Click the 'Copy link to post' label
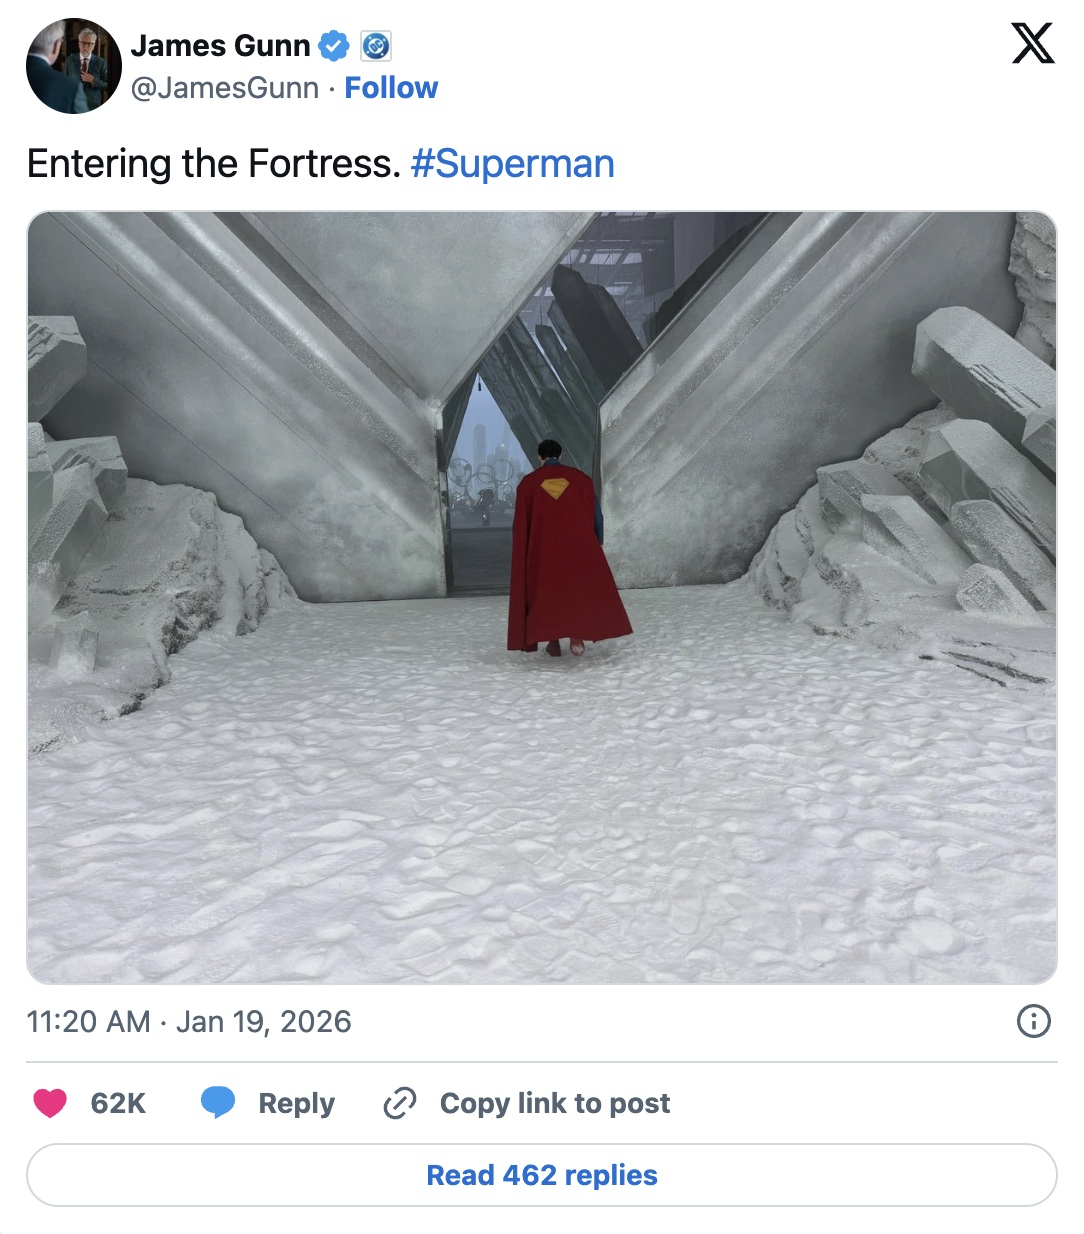1084x1234 pixels. [x=554, y=1103]
